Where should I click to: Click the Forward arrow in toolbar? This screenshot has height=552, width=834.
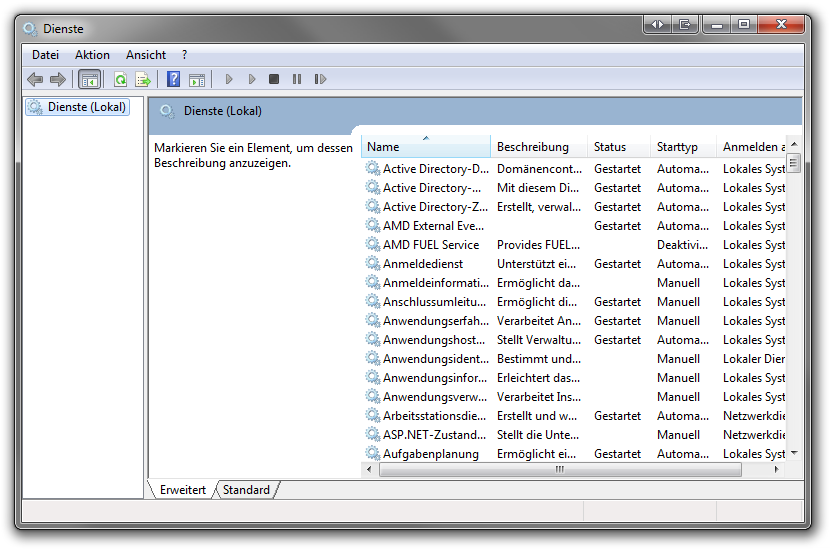tap(58, 79)
